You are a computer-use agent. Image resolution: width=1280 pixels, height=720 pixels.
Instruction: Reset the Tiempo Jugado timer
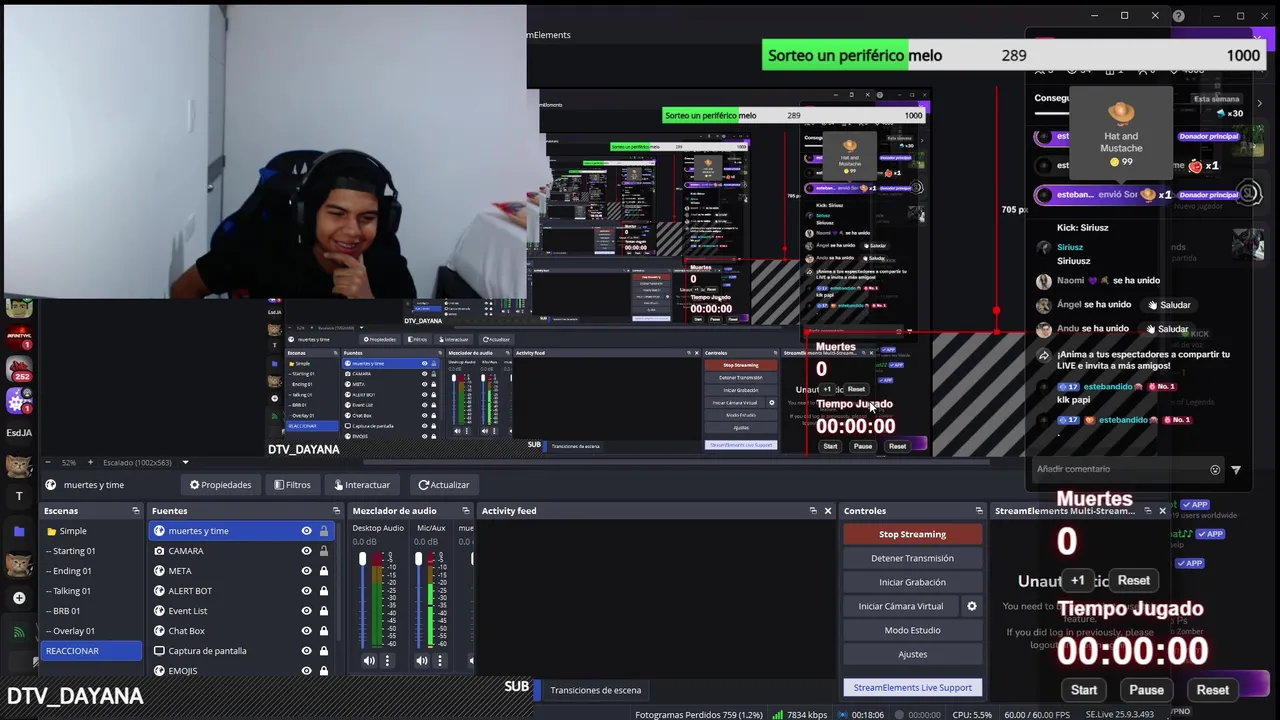[1213, 690]
